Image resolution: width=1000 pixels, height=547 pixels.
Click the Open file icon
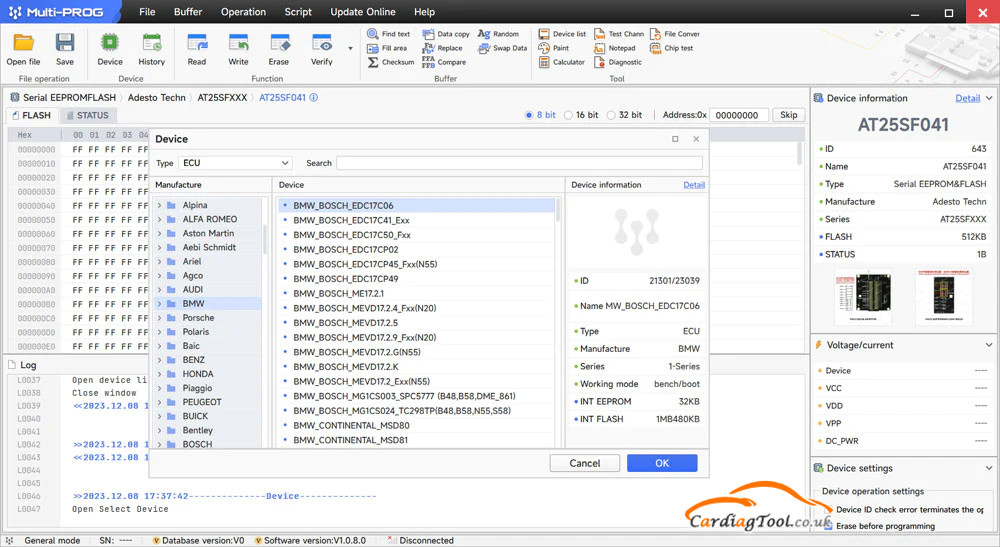(24, 43)
